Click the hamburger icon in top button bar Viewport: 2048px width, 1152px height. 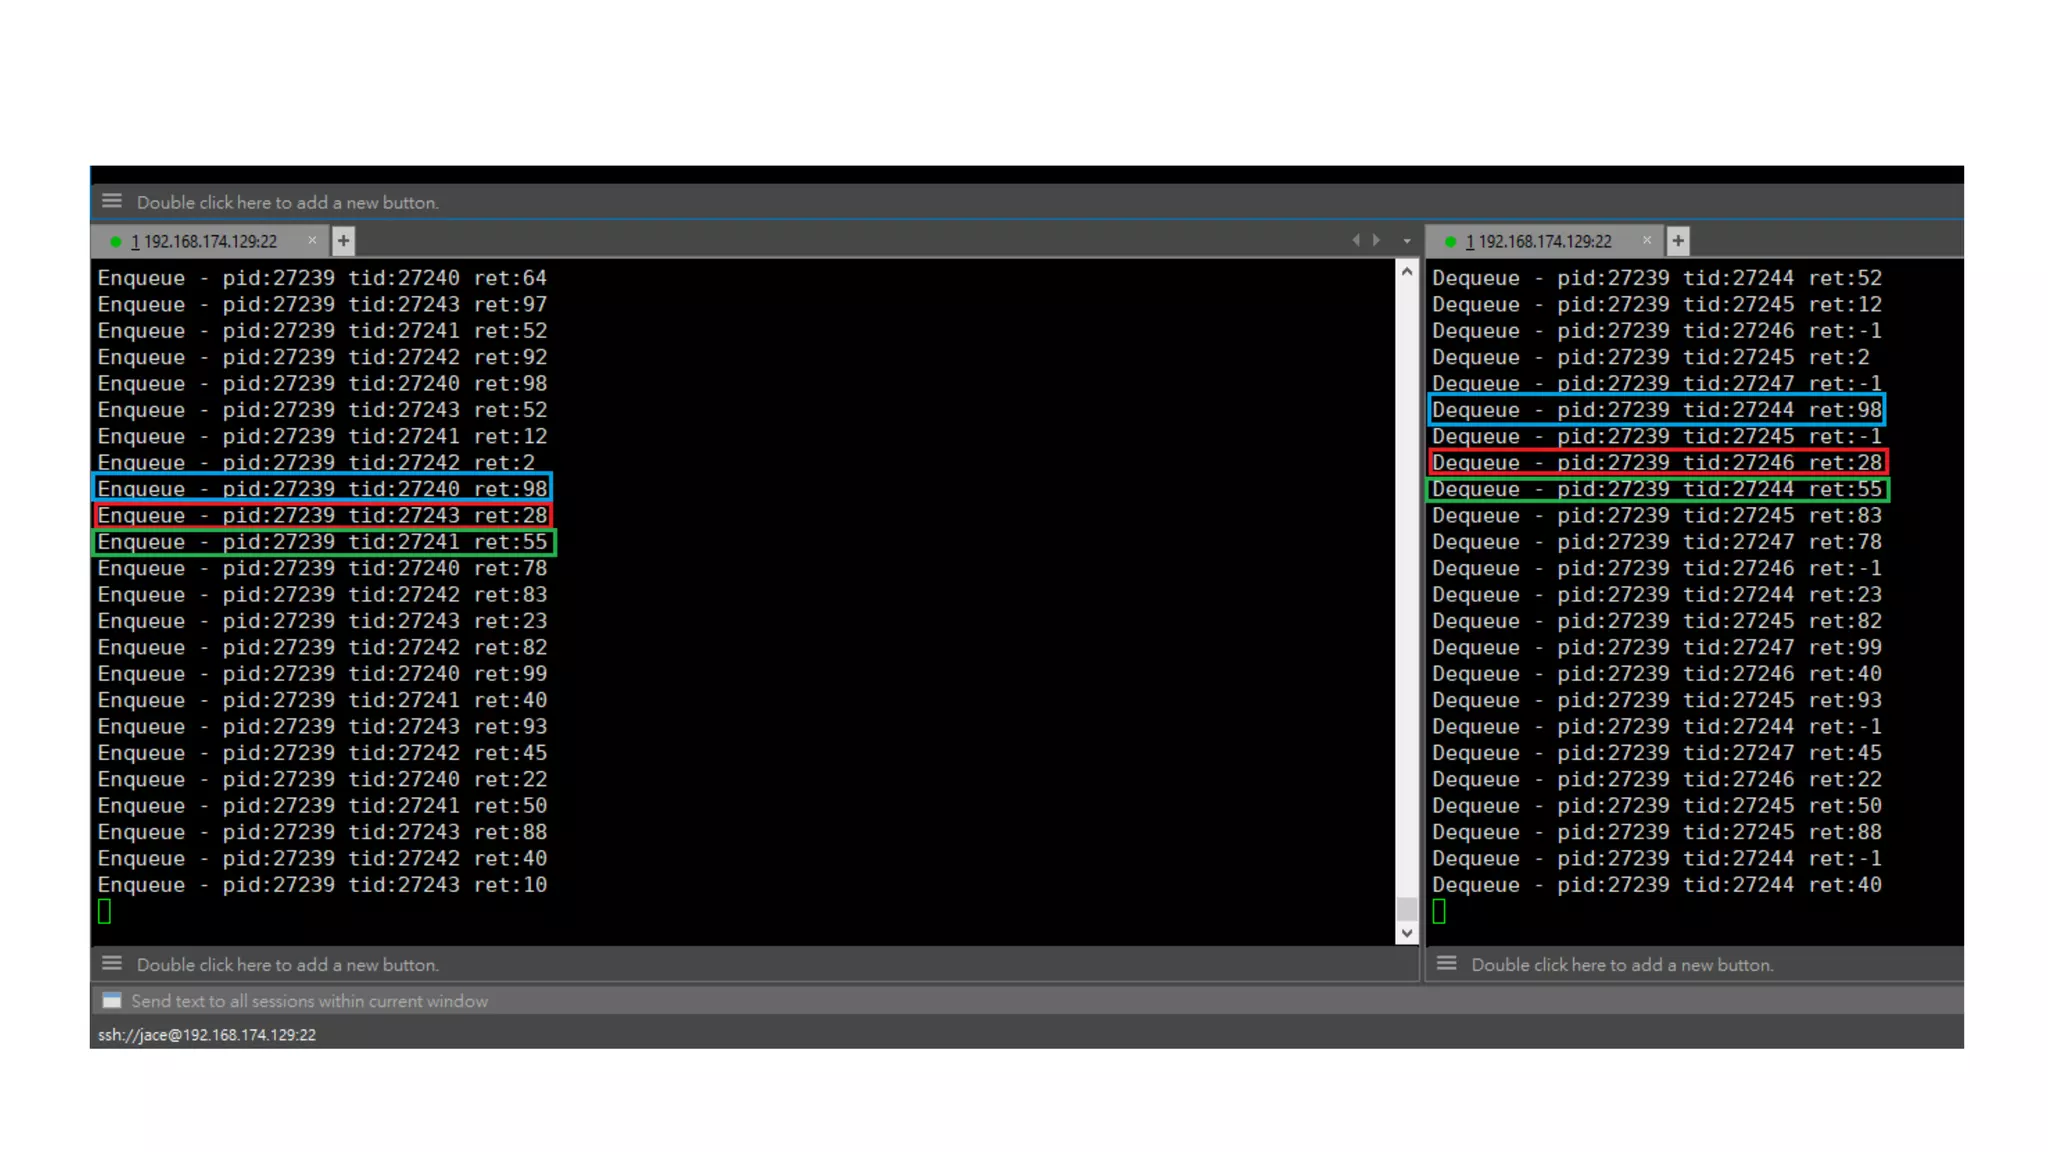click(112, 201)
